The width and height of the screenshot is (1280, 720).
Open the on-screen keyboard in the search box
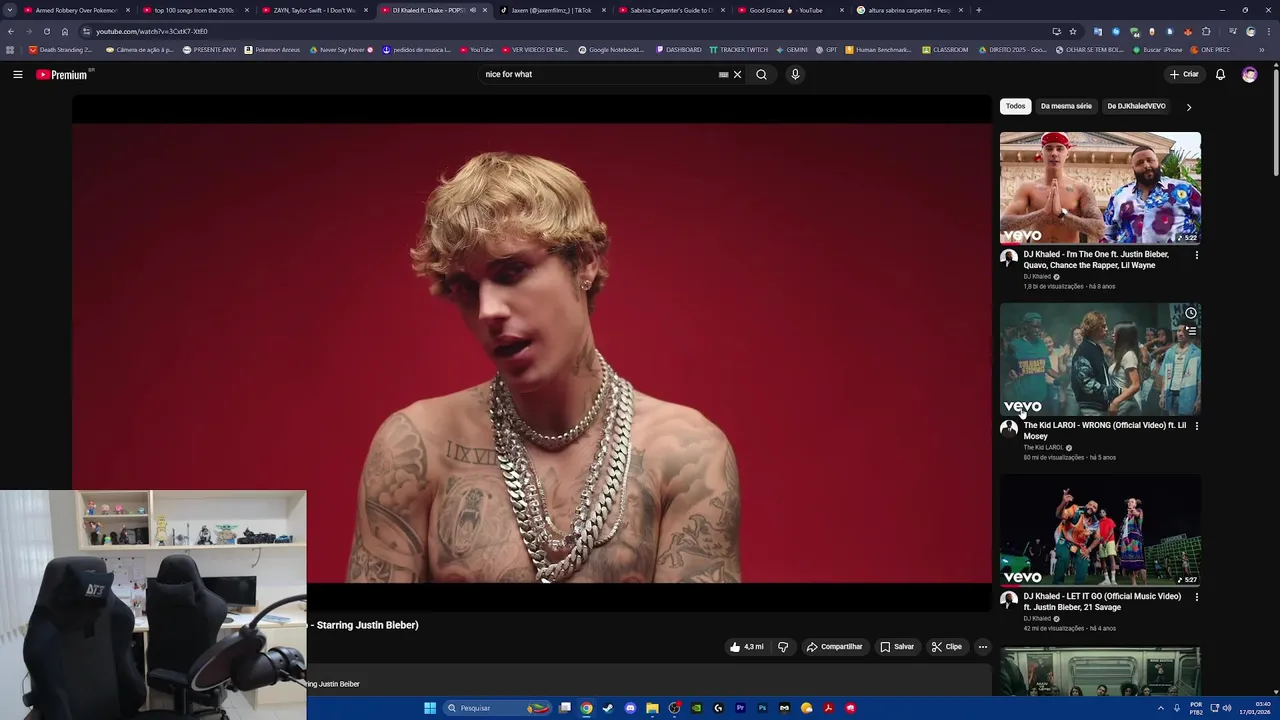(724, 74)
